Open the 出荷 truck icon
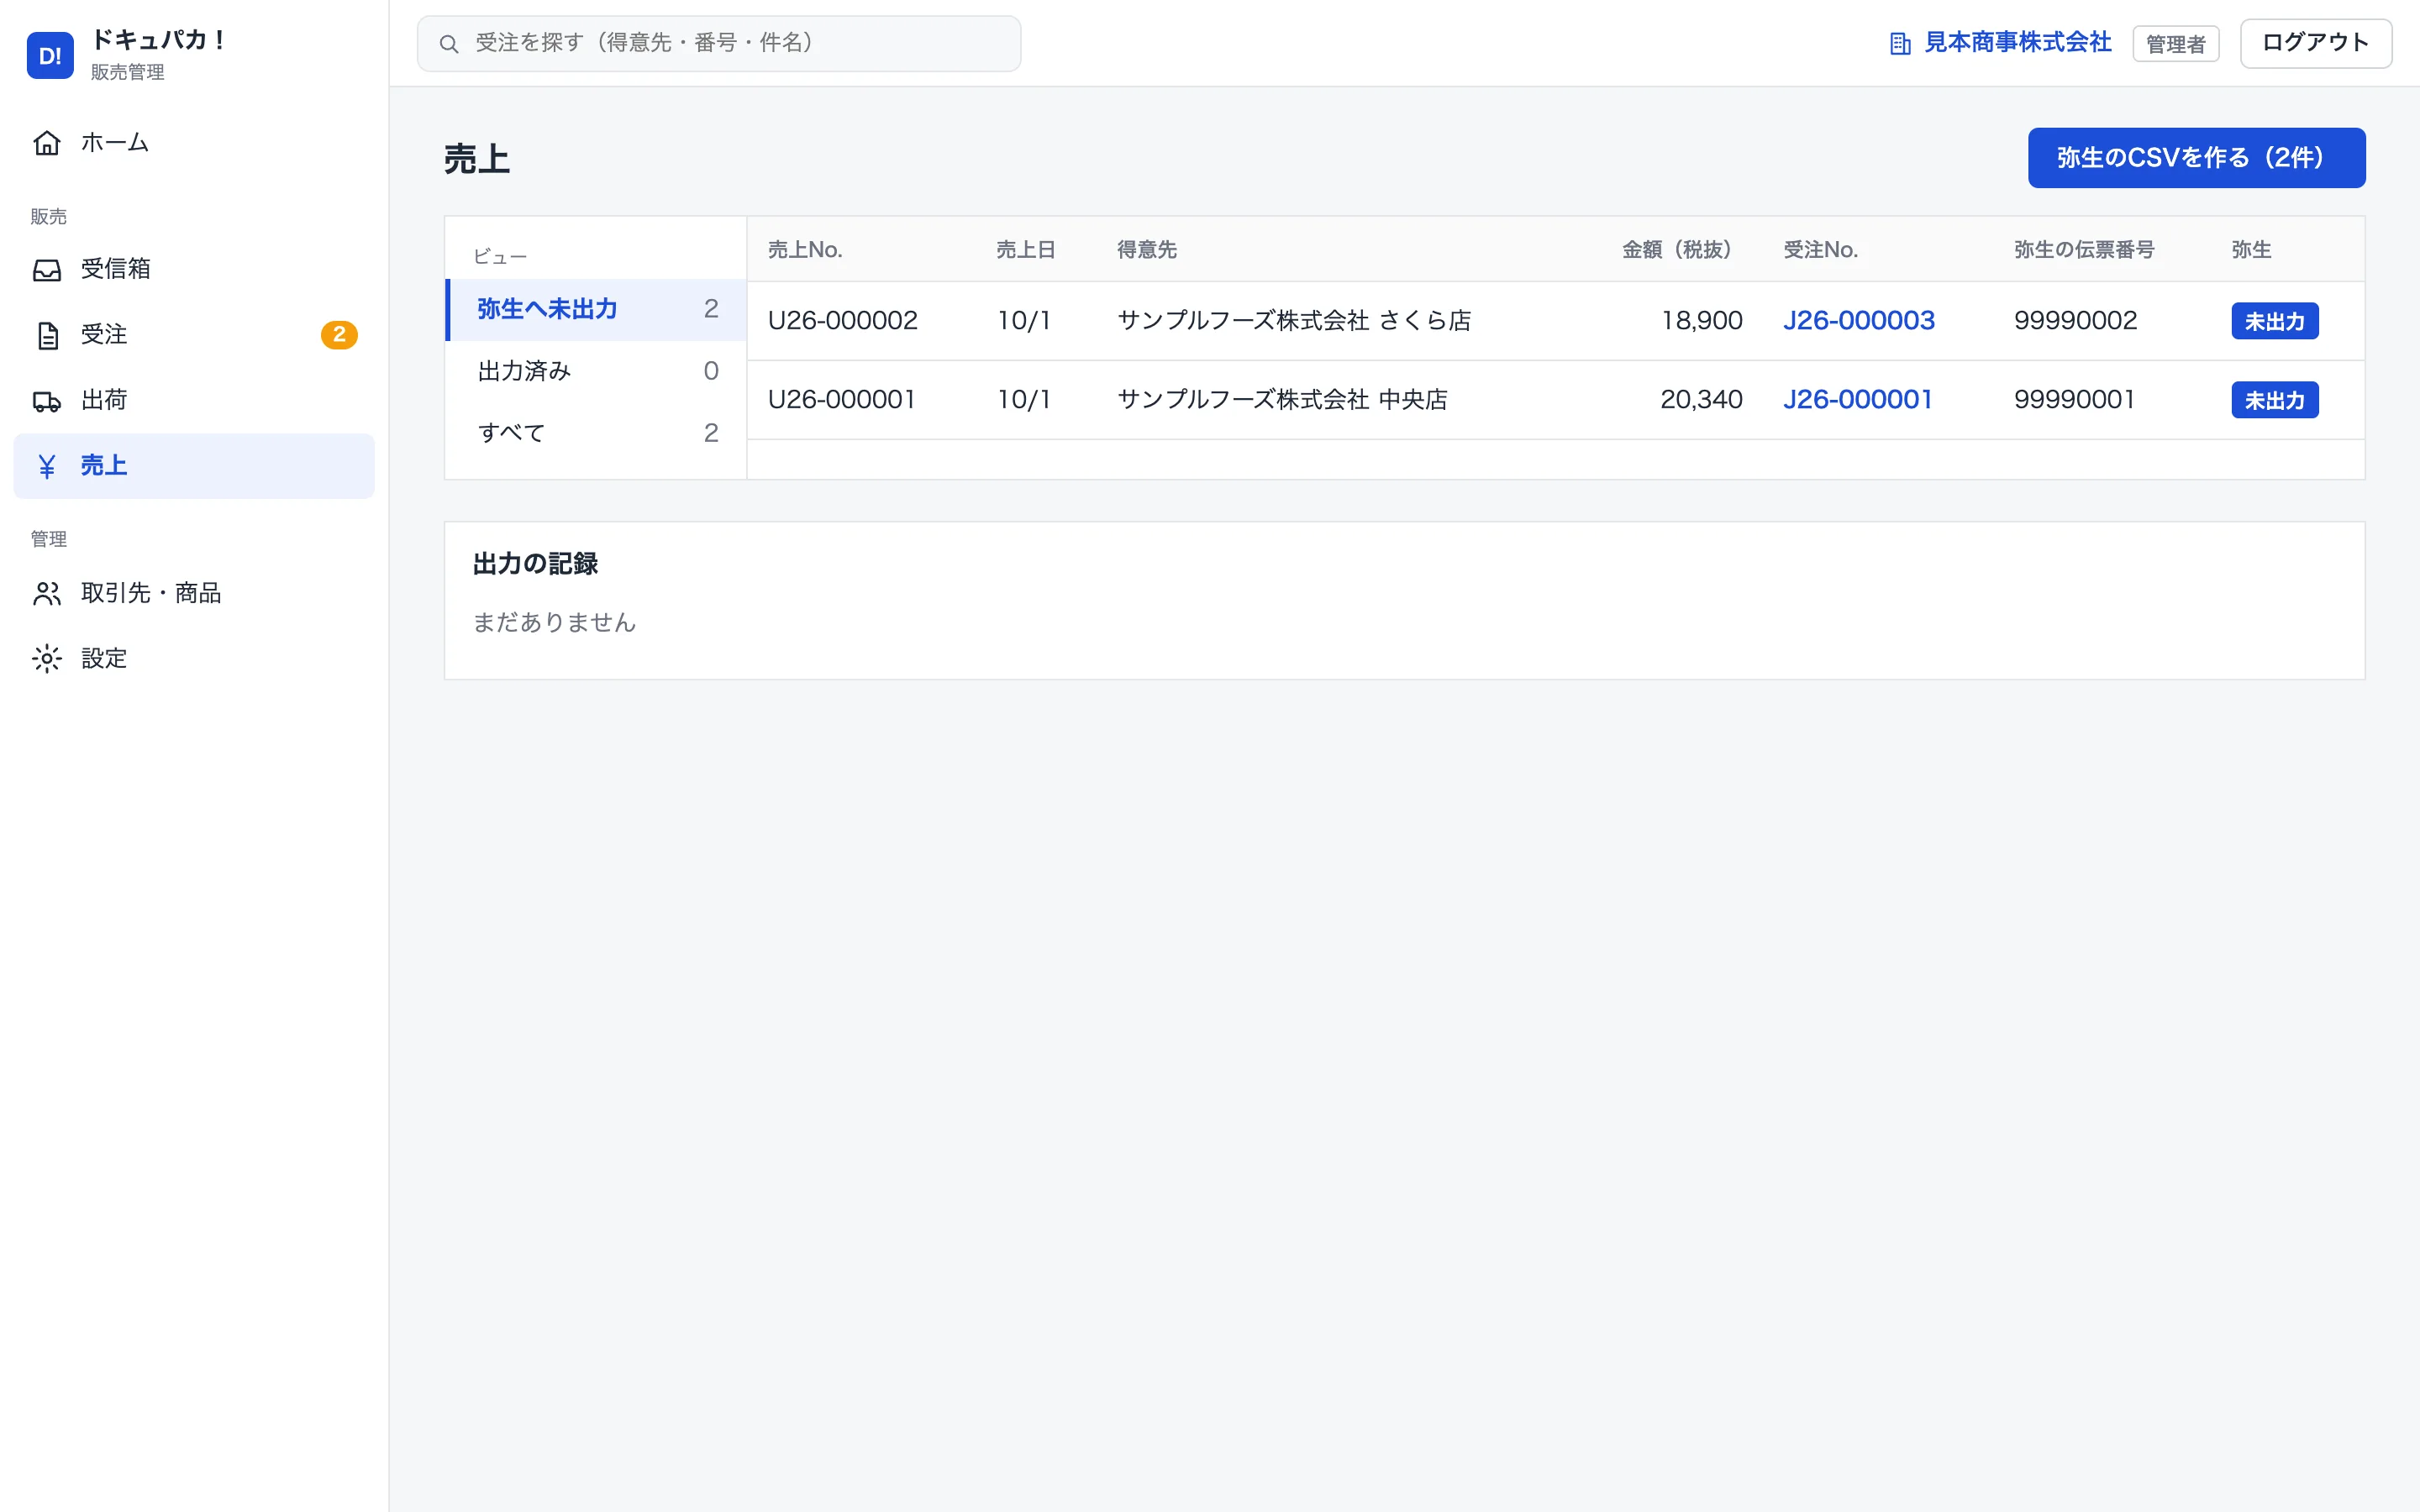 click(47, 401)
